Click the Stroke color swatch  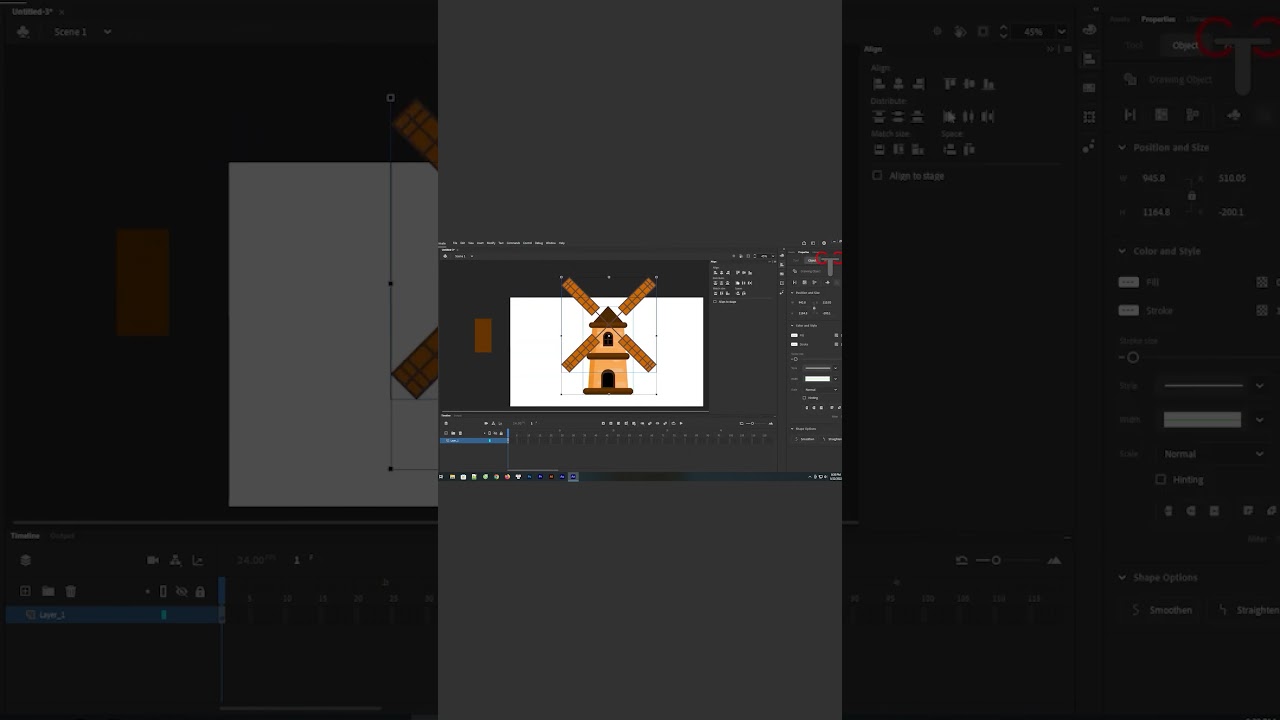(1129, 311)
